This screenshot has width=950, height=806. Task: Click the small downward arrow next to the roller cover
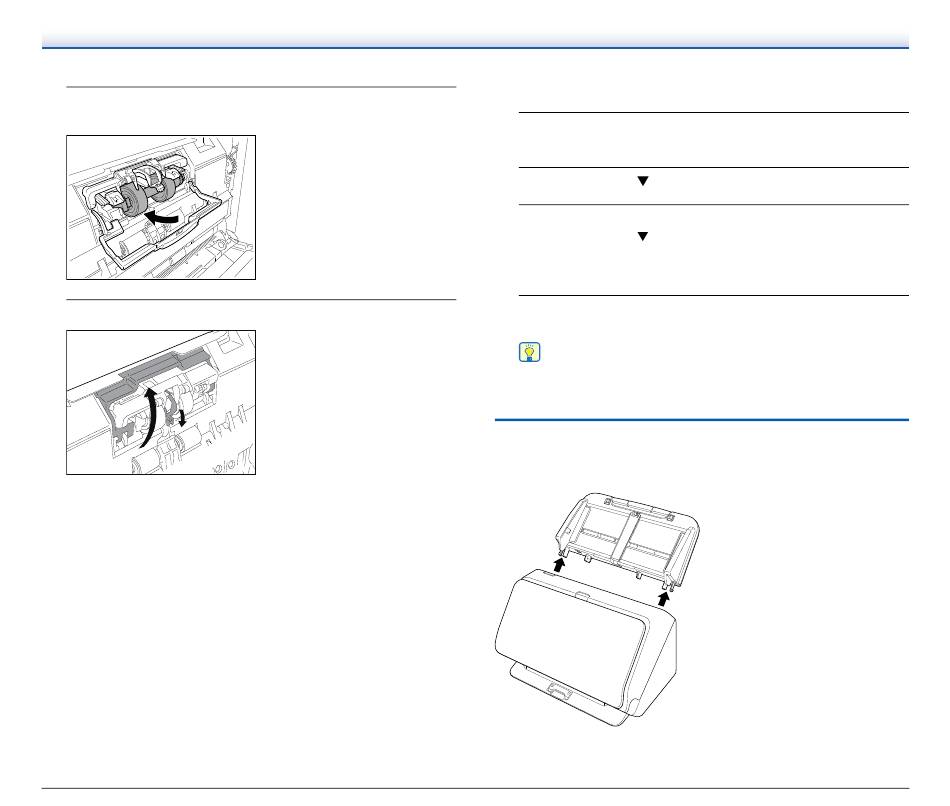point(181,418)
